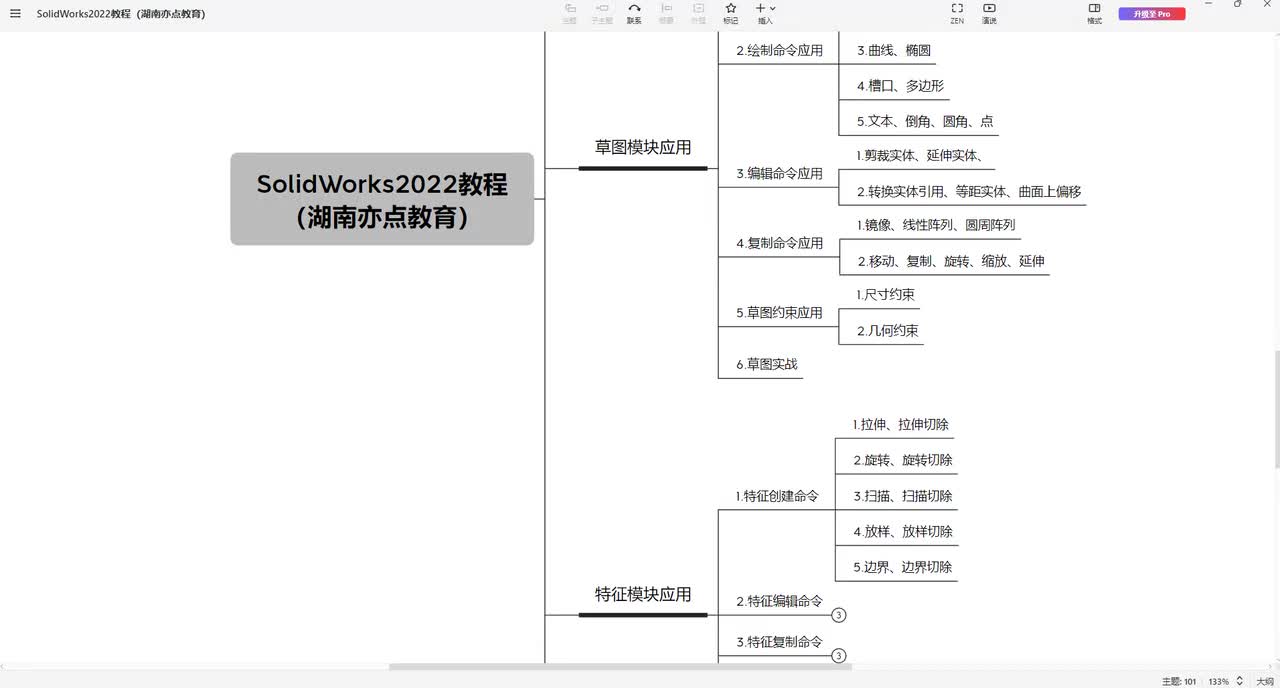Click the 2.旋转、旋转切除 subtopic
The width and height of the screenshot is (1280, 688).
pyautogui.click(x=902, y=460)
